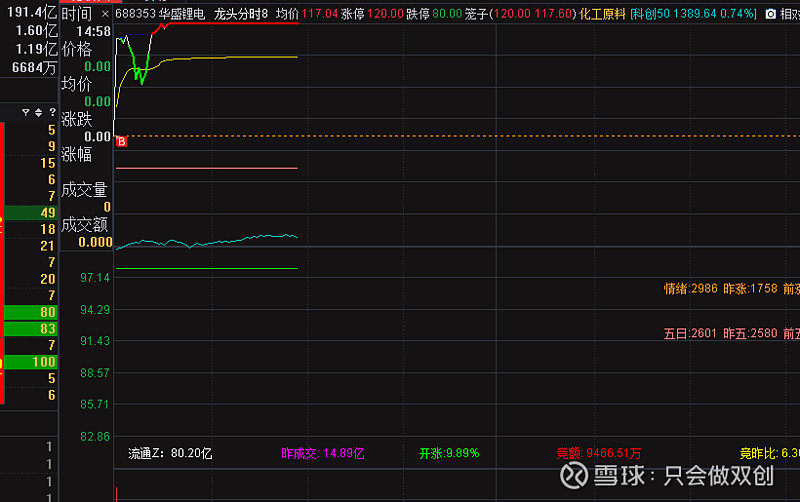Click the 五日:2601 indicator text
The width and height of the screenshot is (800, 502).
(x=690, y=333)
